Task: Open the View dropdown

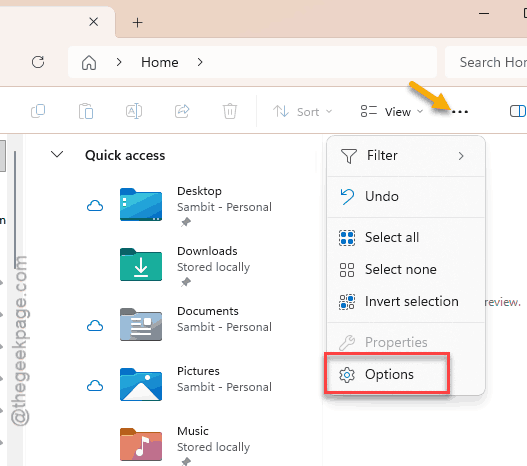Action: click(392, 112)
